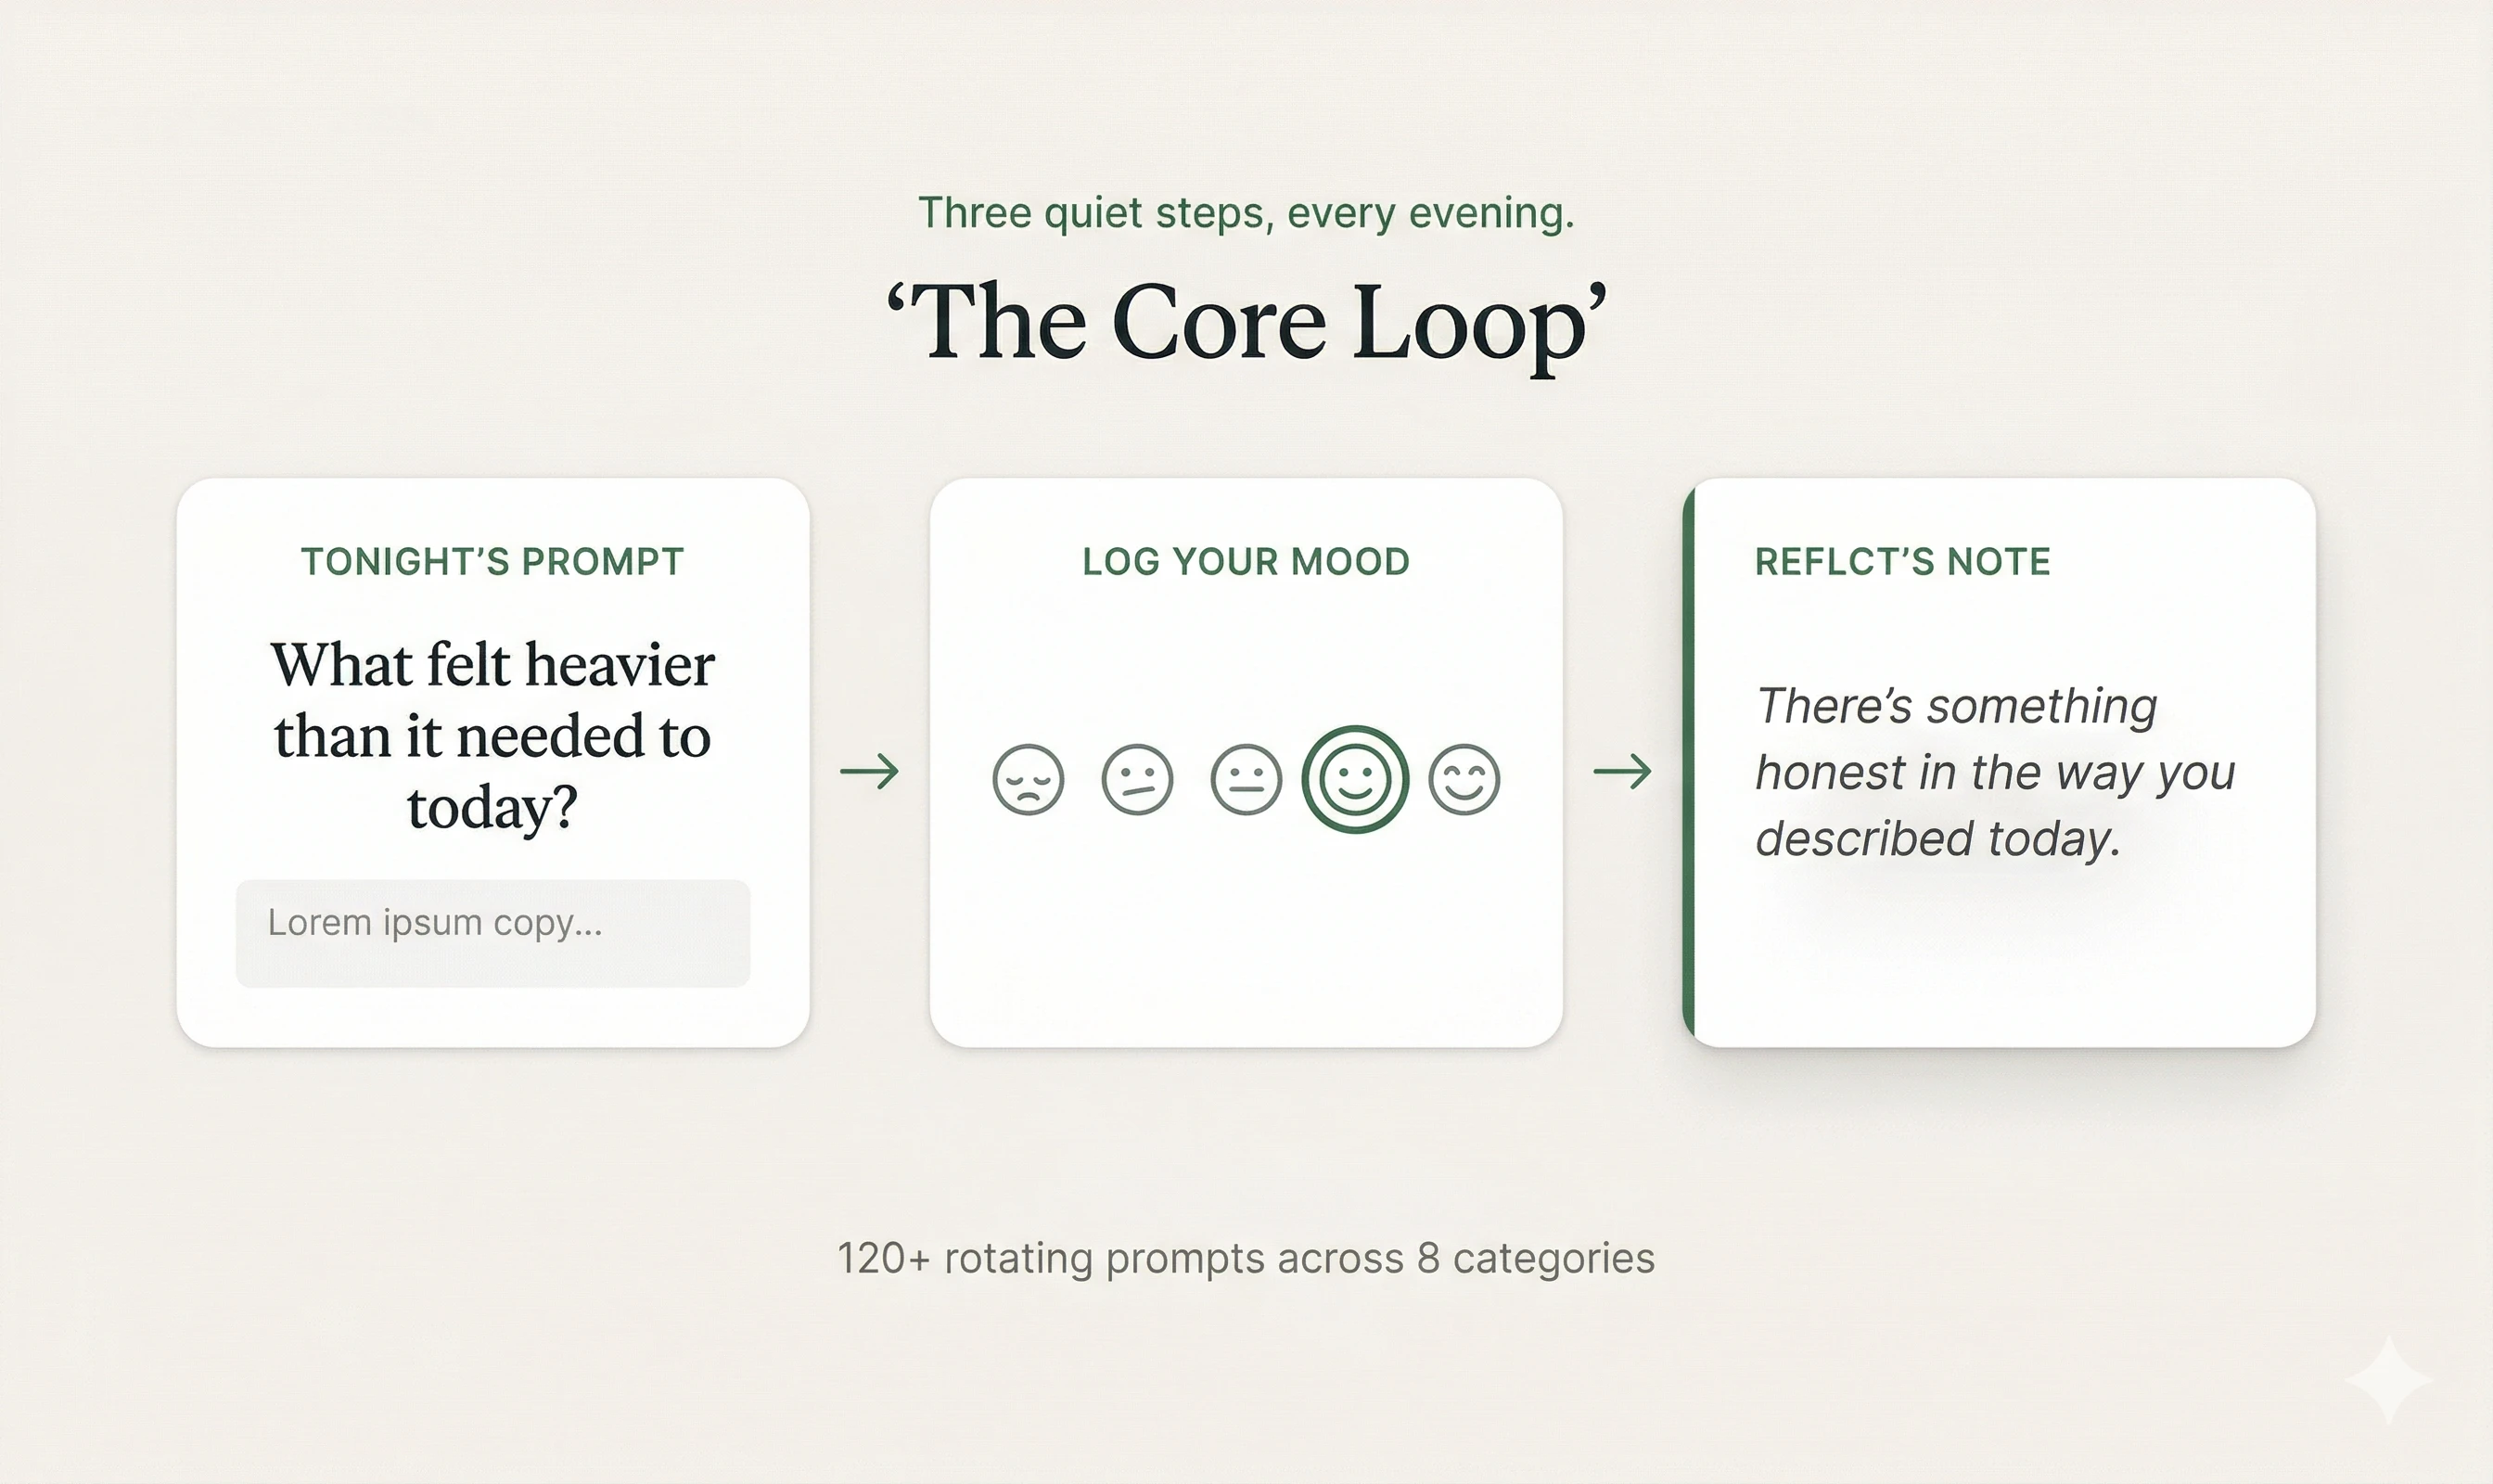Select the happiest smiling-eyes mood face
2493x1484 pixels.
tap(1464, 780)
